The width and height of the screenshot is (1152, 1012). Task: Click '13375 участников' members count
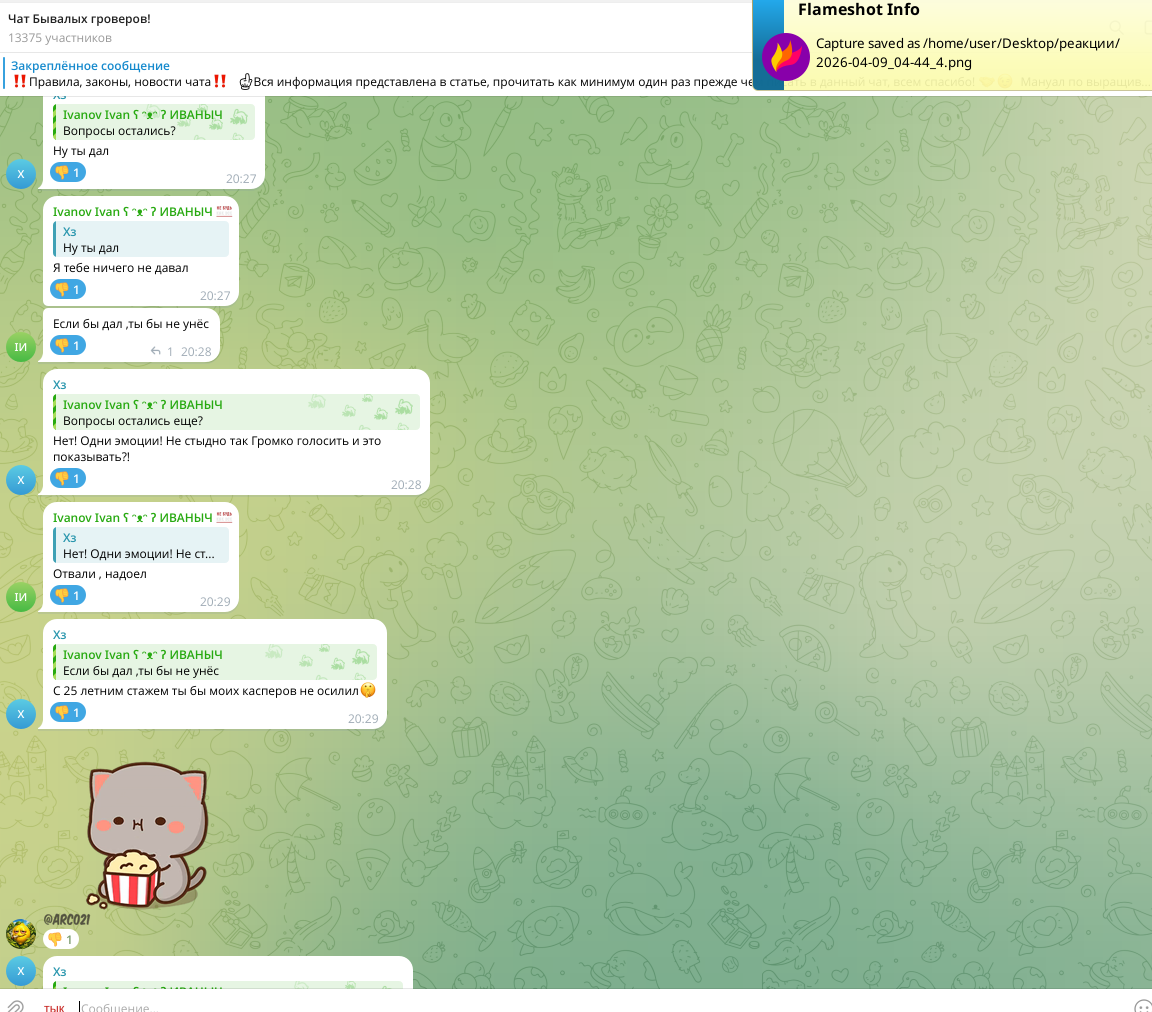pos(60,37)
